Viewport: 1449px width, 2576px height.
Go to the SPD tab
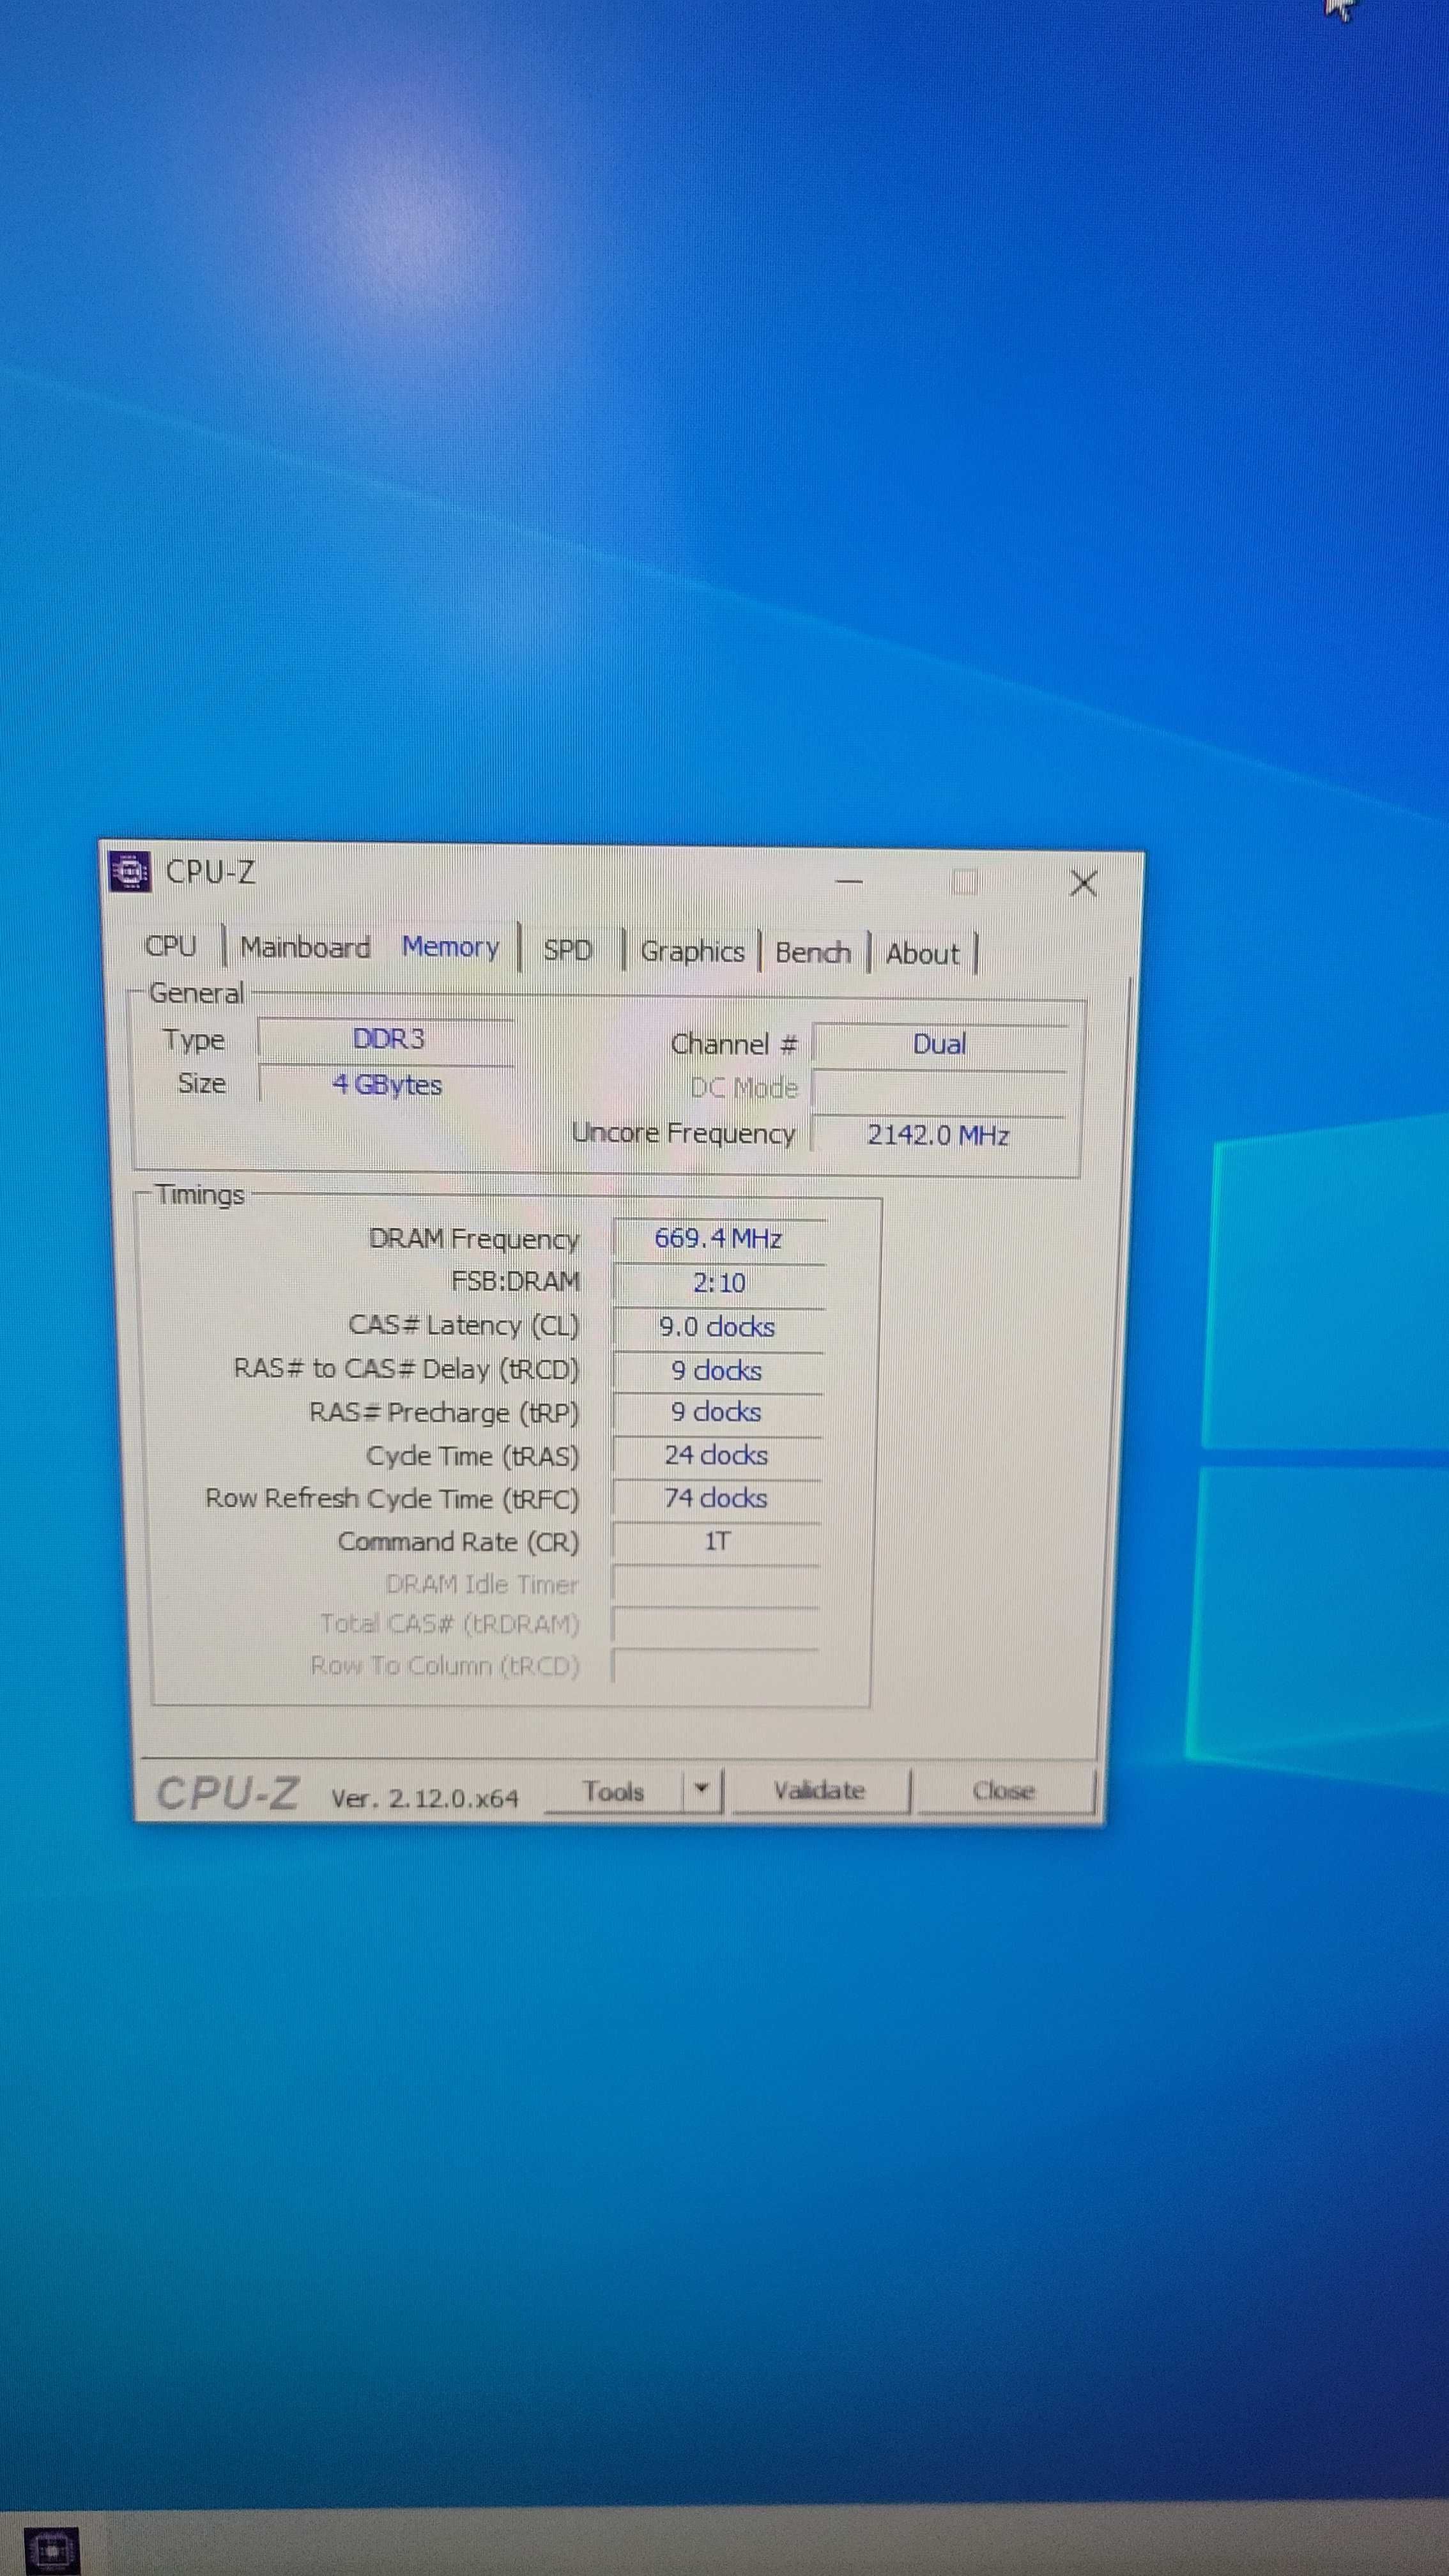[x=568, y=950]
